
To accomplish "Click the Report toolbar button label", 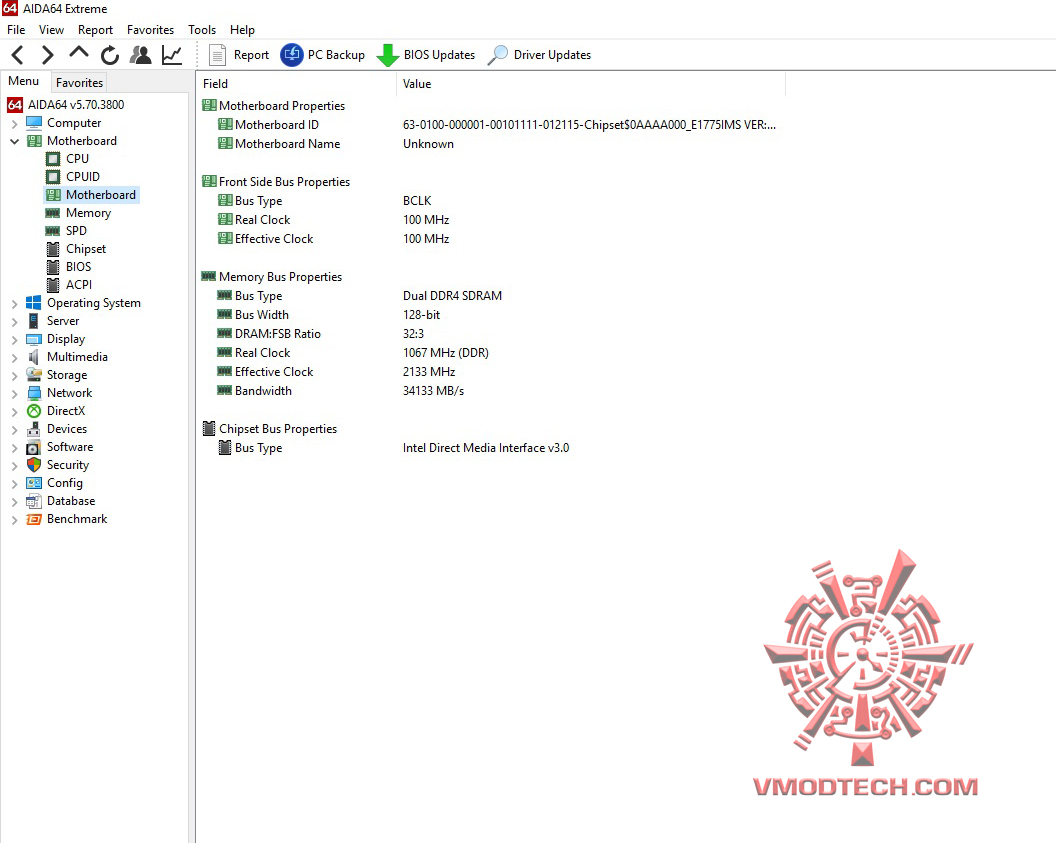I will (251, 55).
